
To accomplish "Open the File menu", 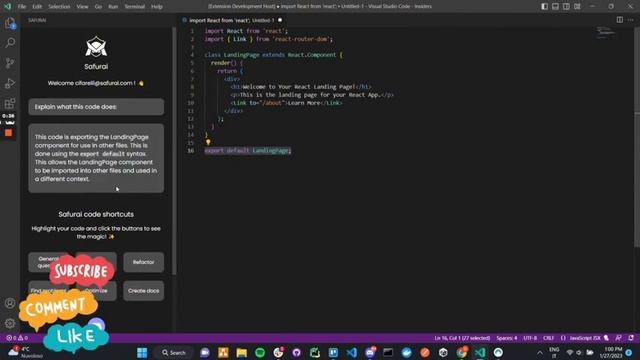I will point(22,7).
